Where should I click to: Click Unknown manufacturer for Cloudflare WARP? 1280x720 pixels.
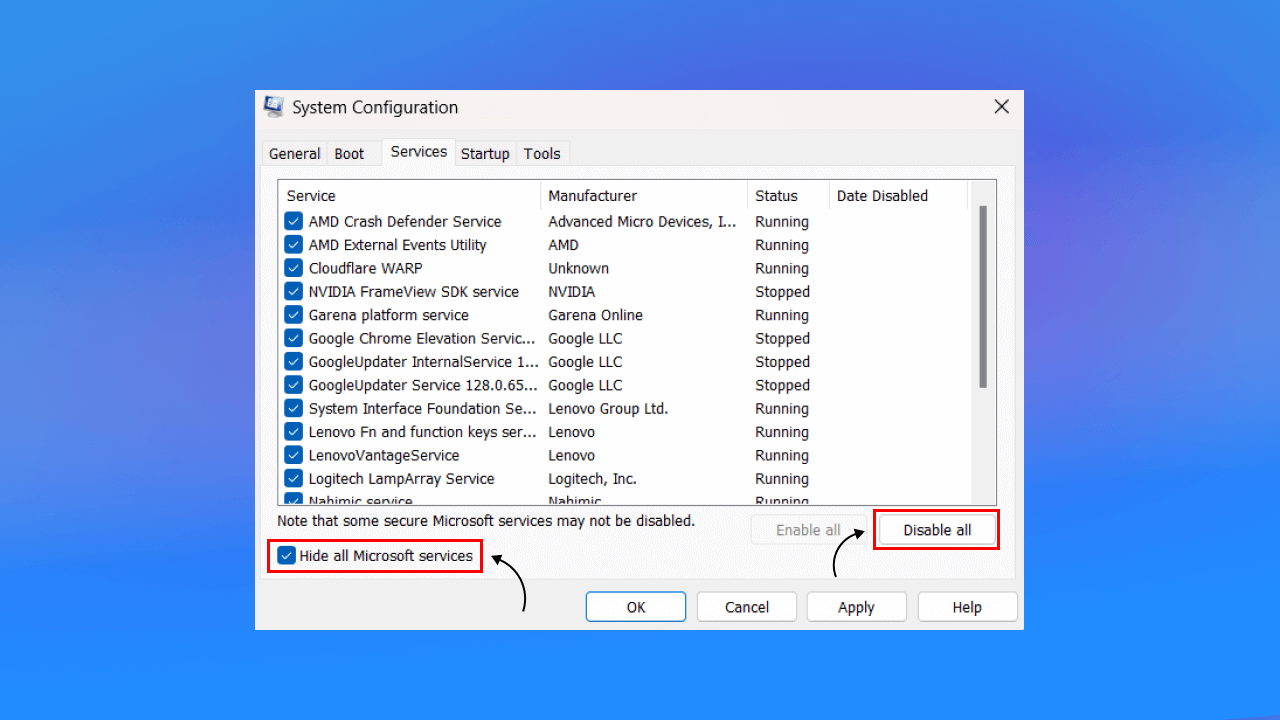(x=578, y=268)
